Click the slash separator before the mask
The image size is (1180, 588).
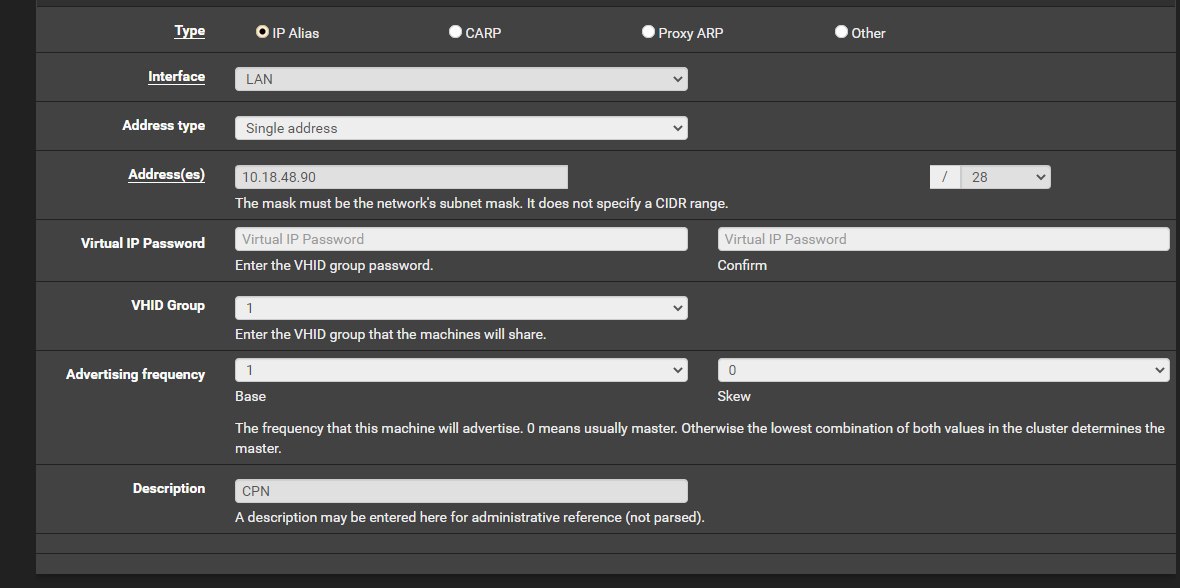coord(945,177)
